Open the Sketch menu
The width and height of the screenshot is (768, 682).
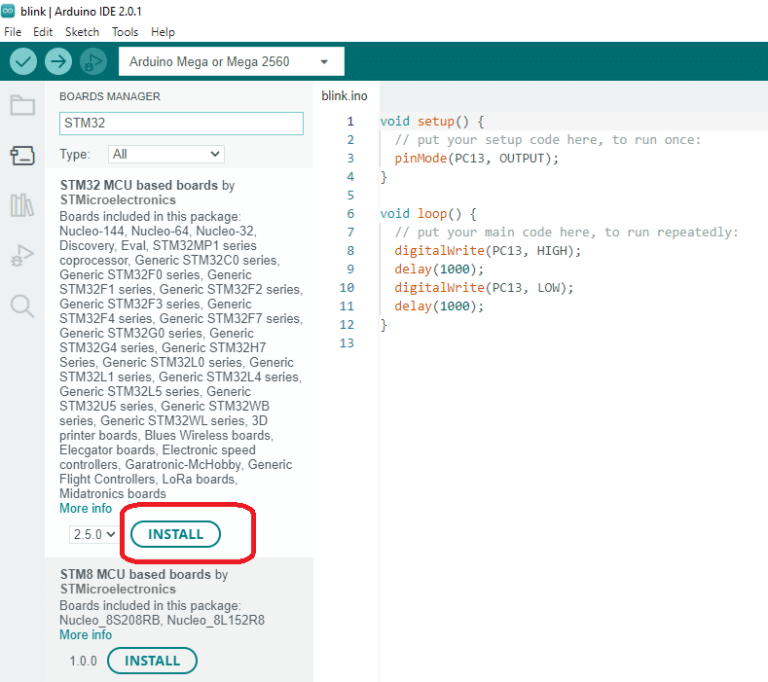tap(82, 32)
